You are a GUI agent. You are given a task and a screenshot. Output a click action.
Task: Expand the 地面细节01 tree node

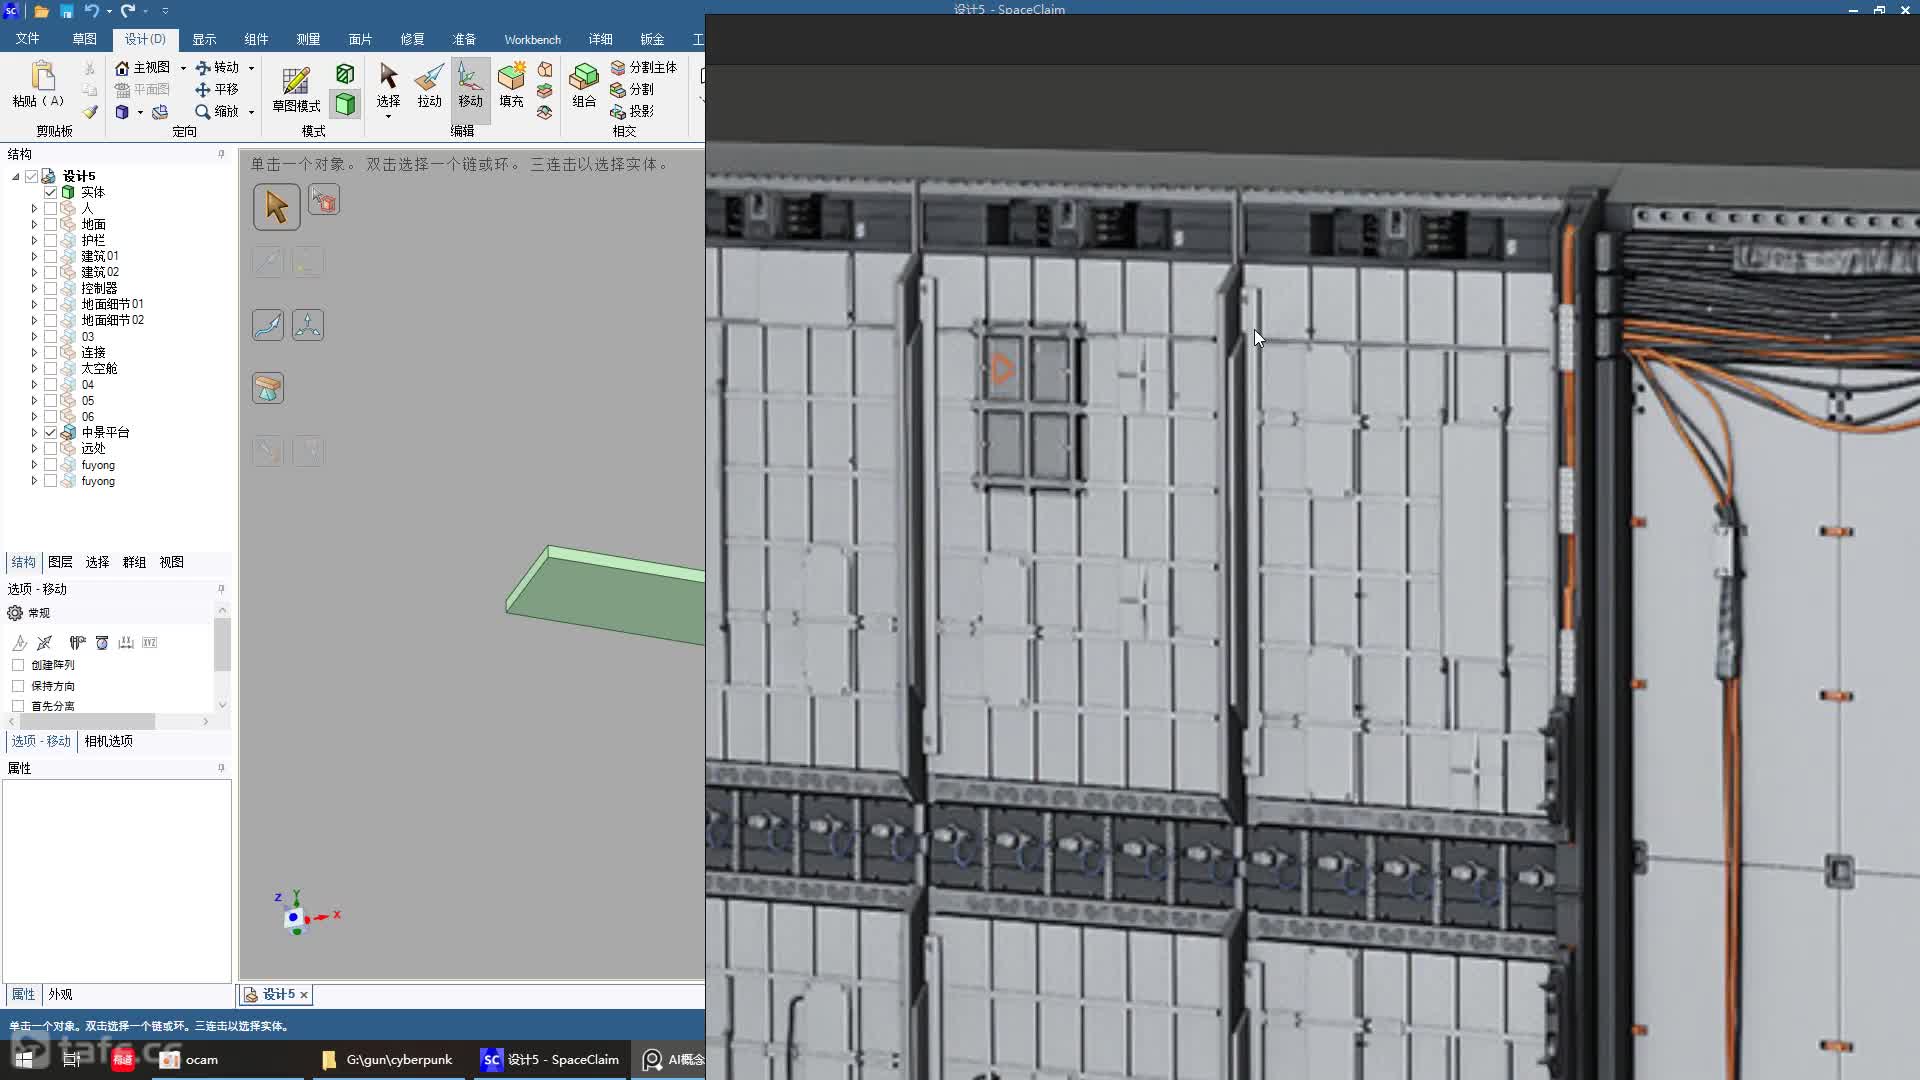pyautogui.click(x=34, y=304)
